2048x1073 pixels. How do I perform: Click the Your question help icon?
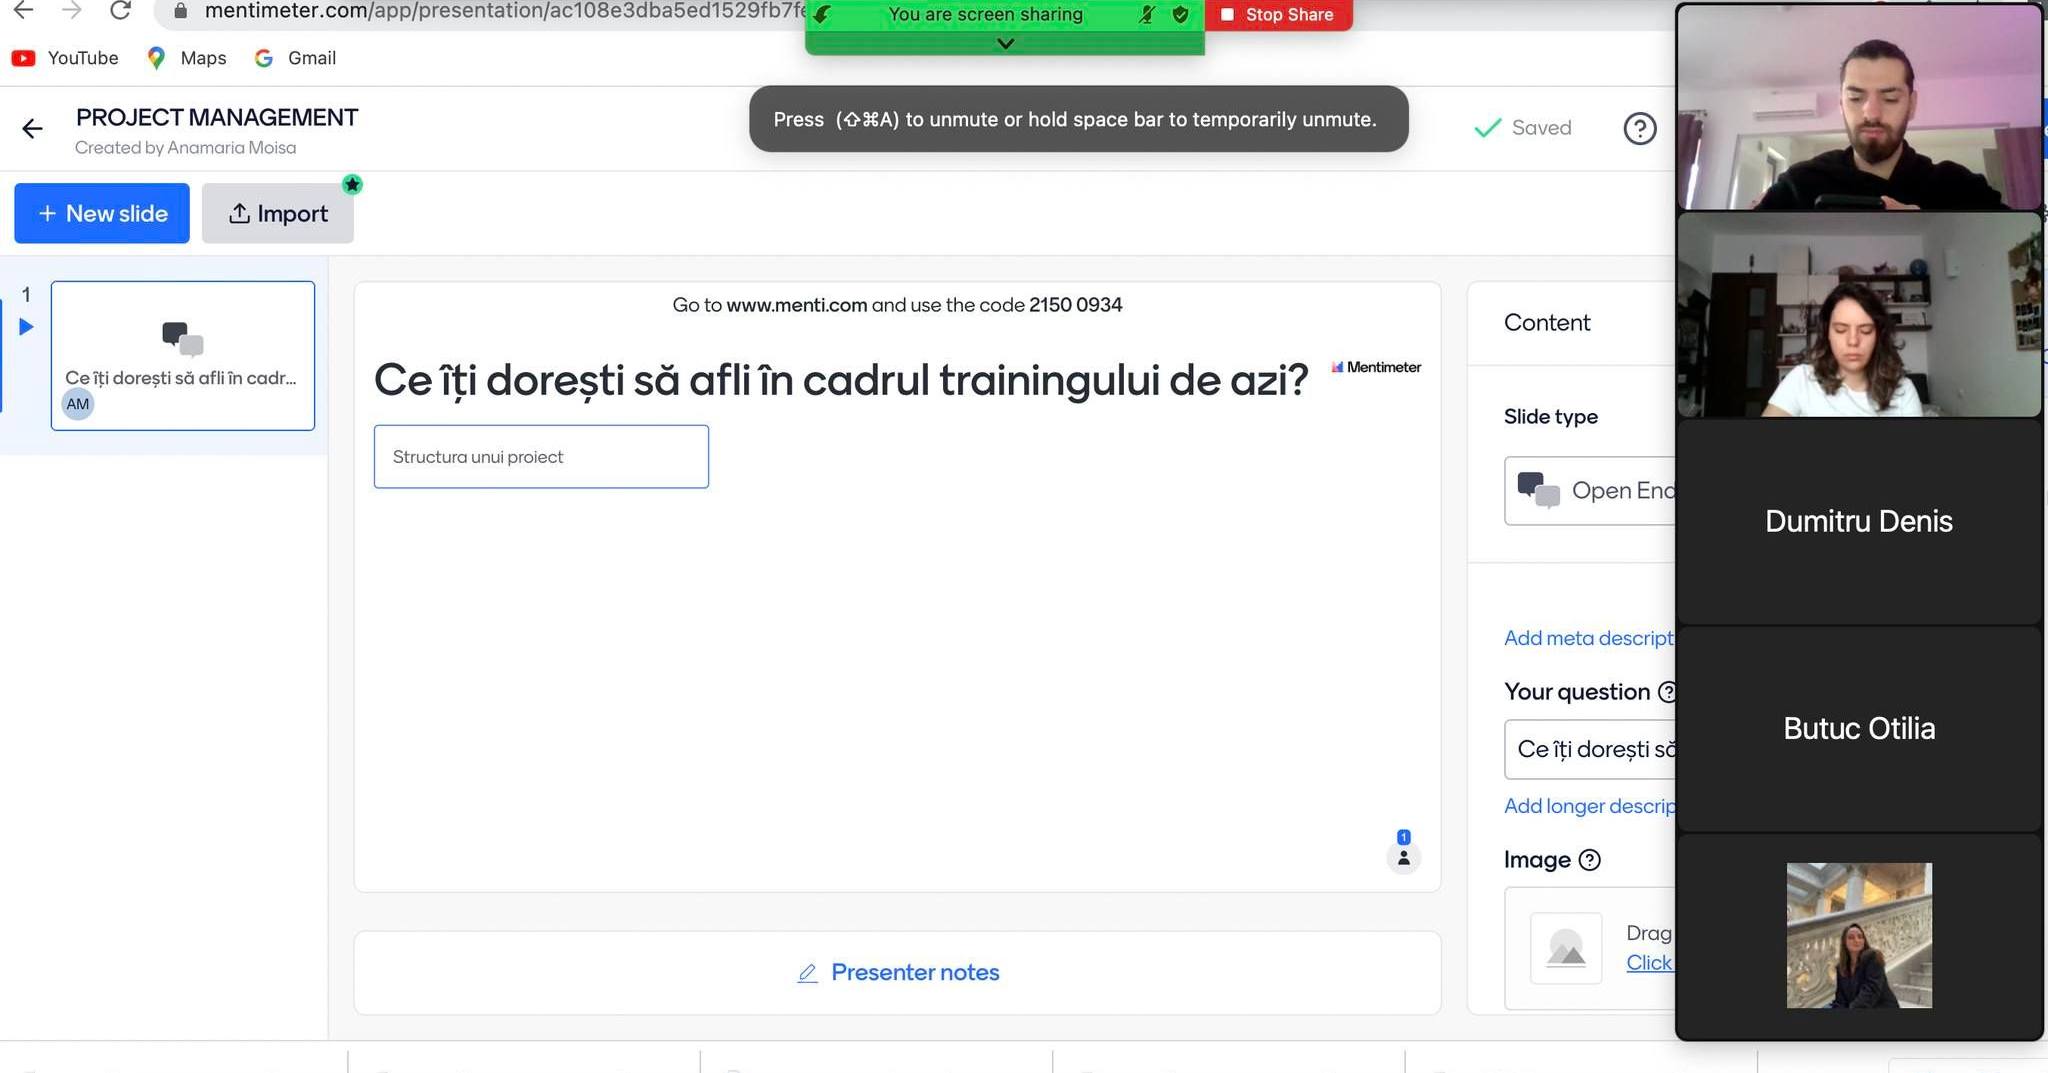tap(1666, 692)
